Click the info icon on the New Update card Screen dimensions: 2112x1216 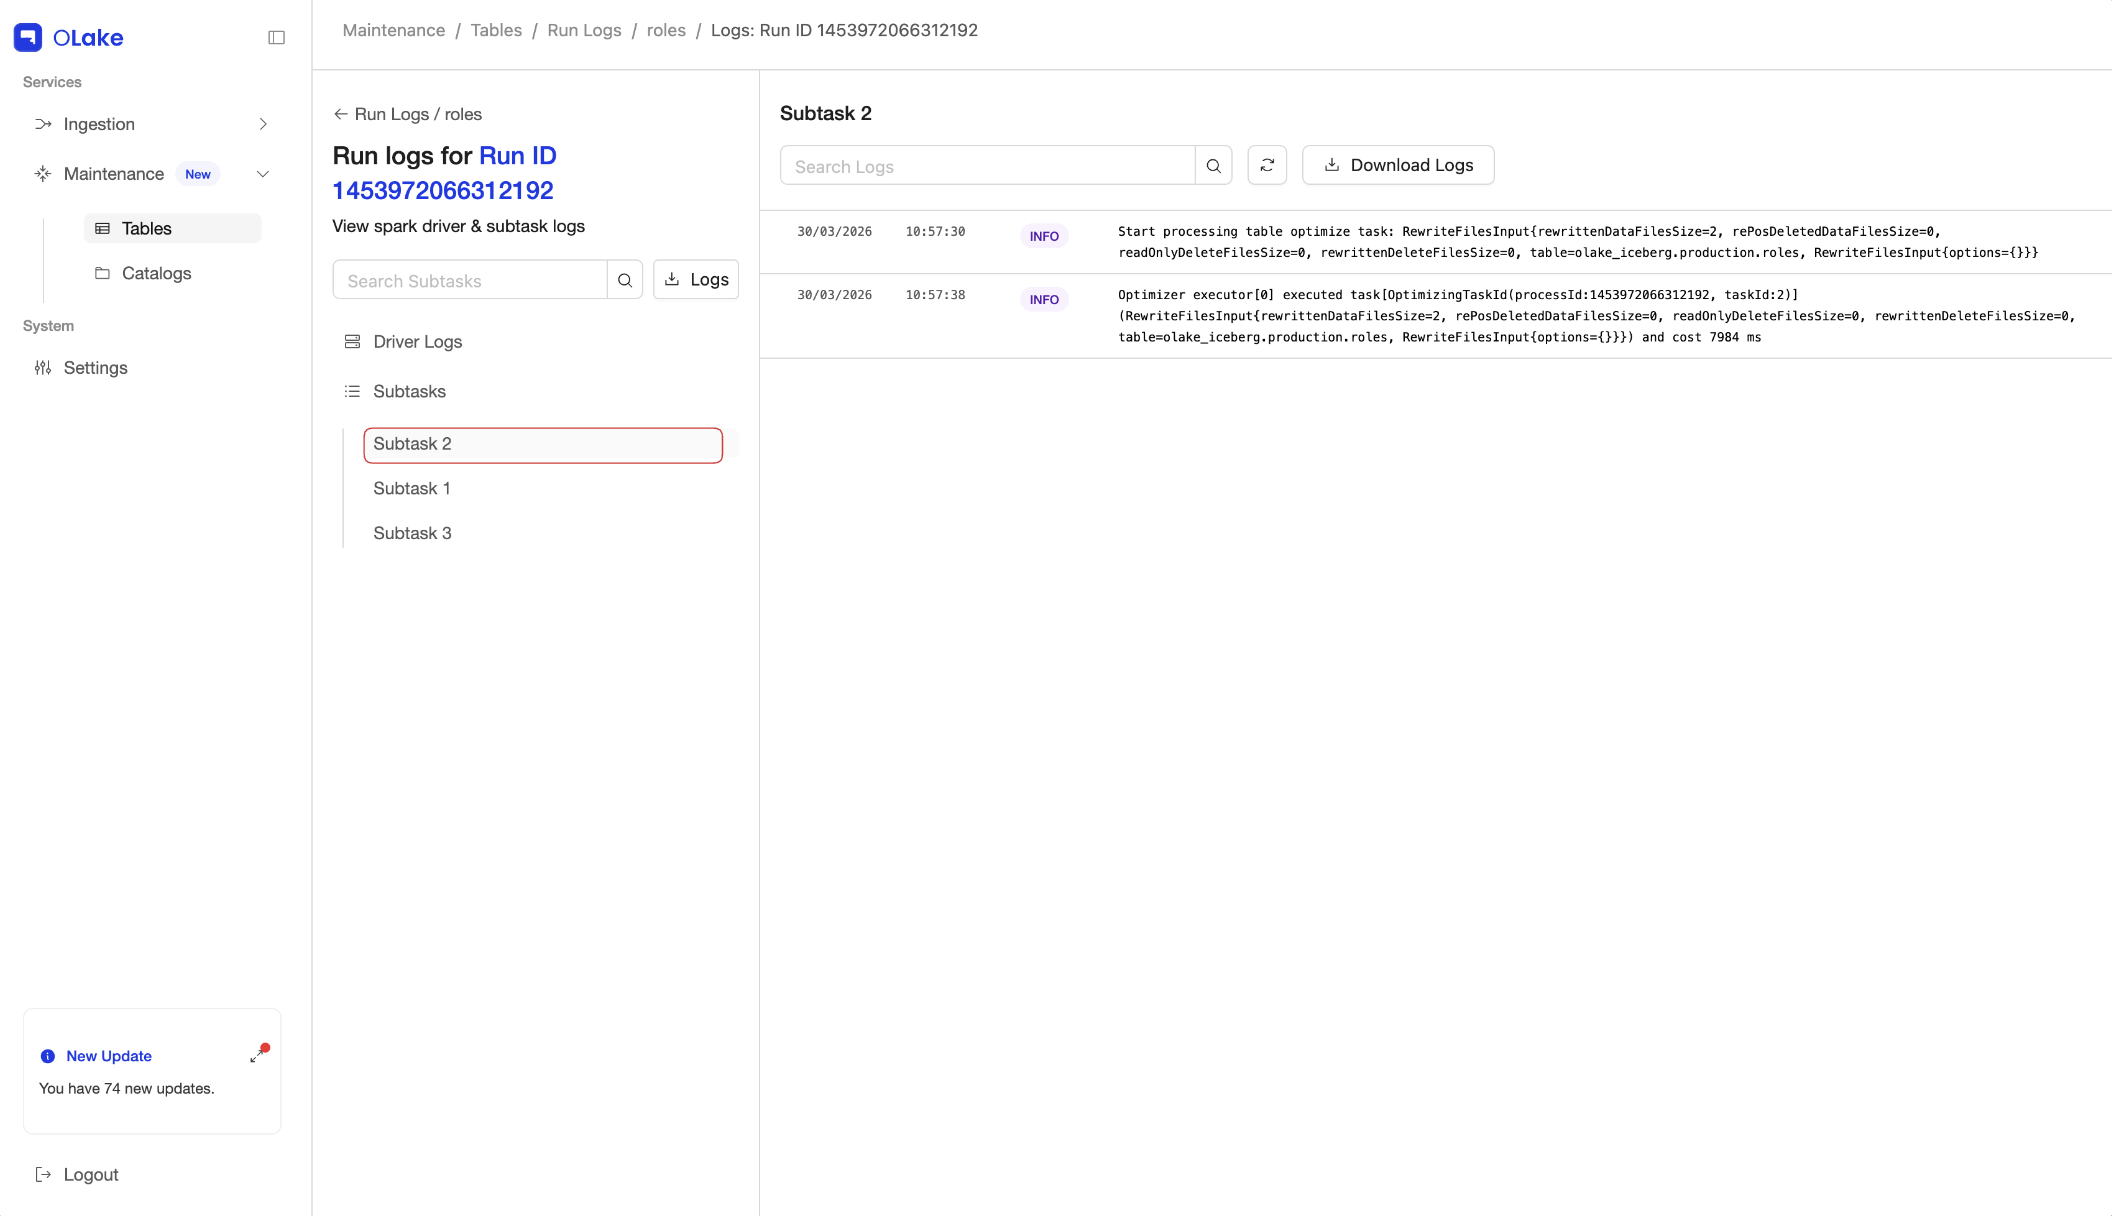[47, 1056]
